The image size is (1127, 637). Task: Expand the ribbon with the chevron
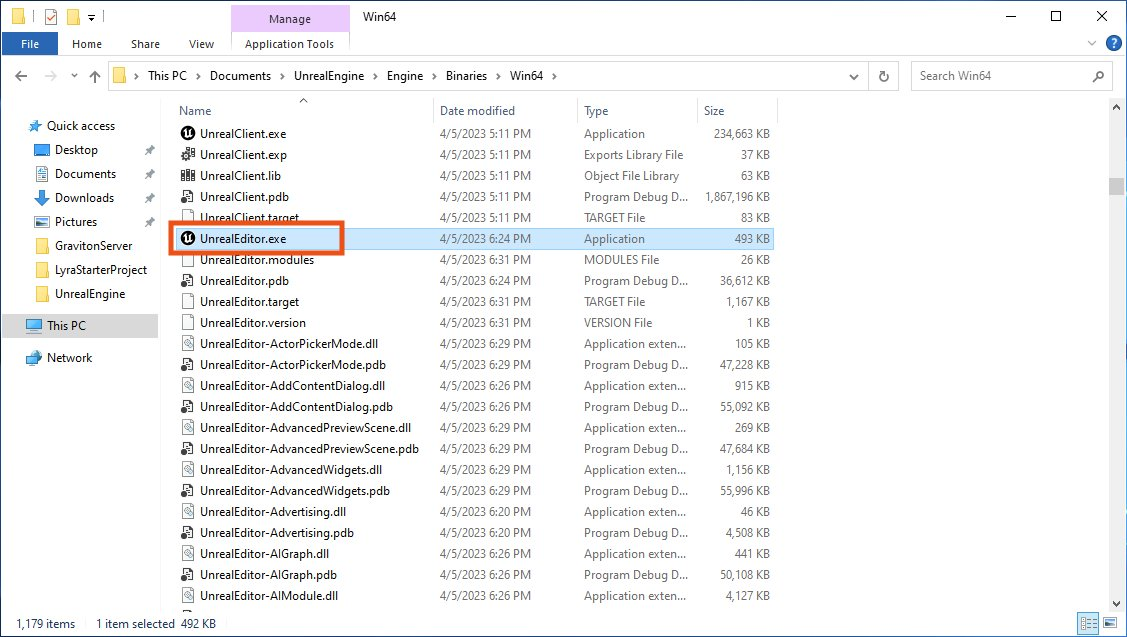[x=1093, y=44]
